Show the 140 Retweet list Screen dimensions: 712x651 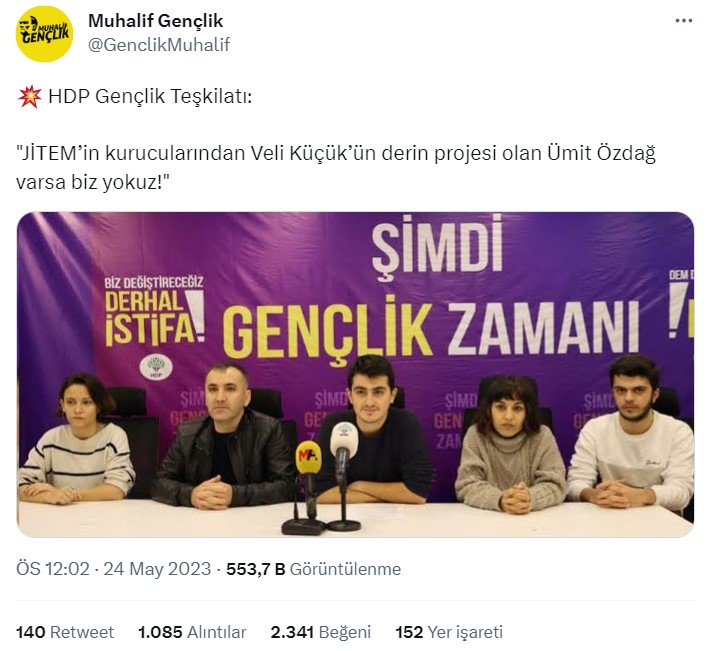(x=65, y=632)
